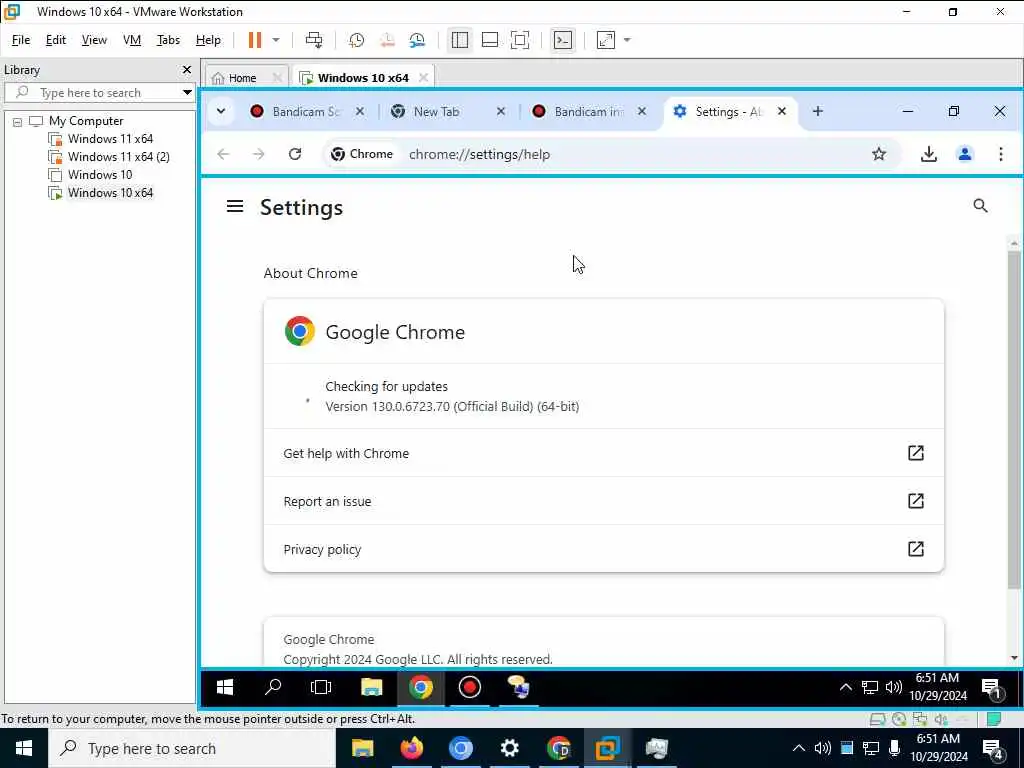Close the New Tab Chrome tab
The width and height of the screenshot is (1024, 768).
[501, 112]
